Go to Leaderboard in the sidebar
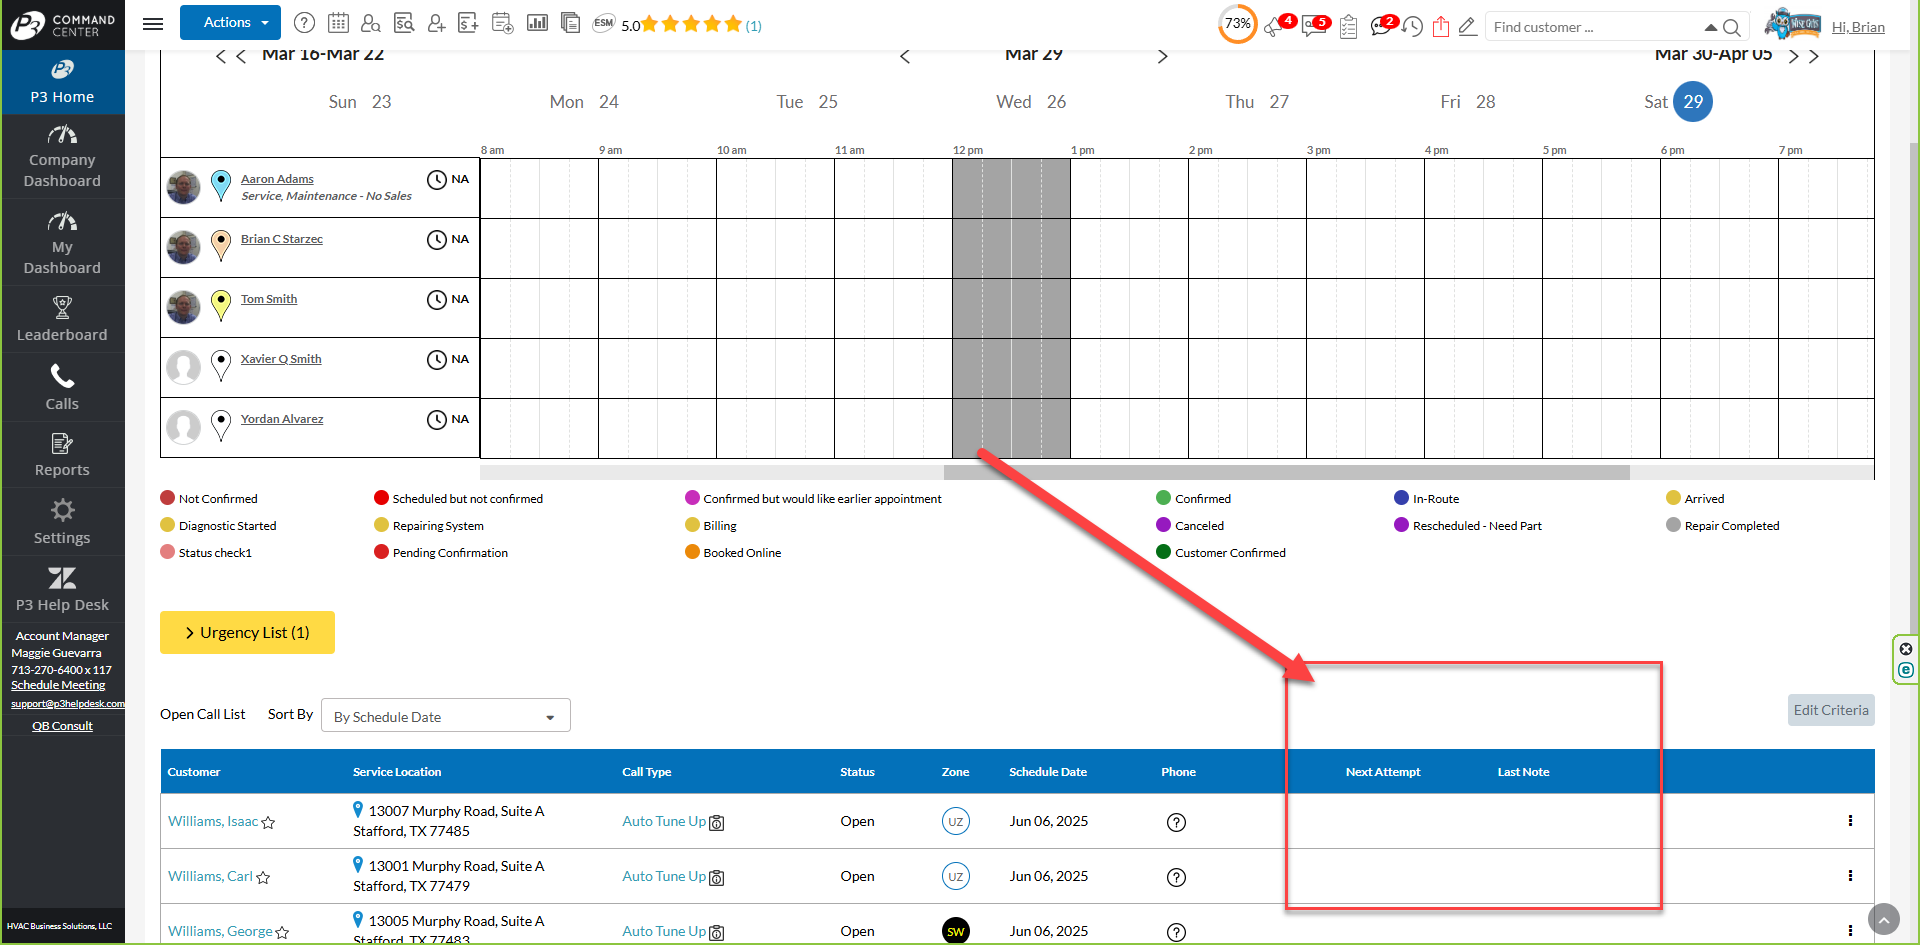 [x=62, y=319]
